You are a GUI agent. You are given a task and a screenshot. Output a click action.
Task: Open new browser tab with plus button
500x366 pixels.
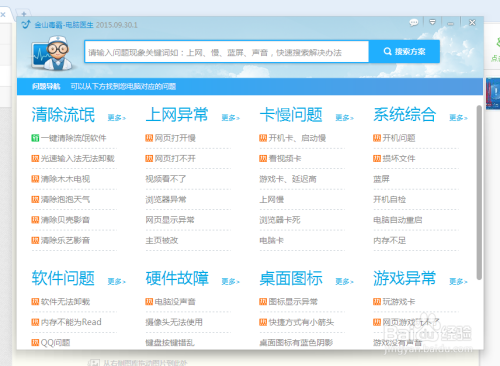point(24,14)
